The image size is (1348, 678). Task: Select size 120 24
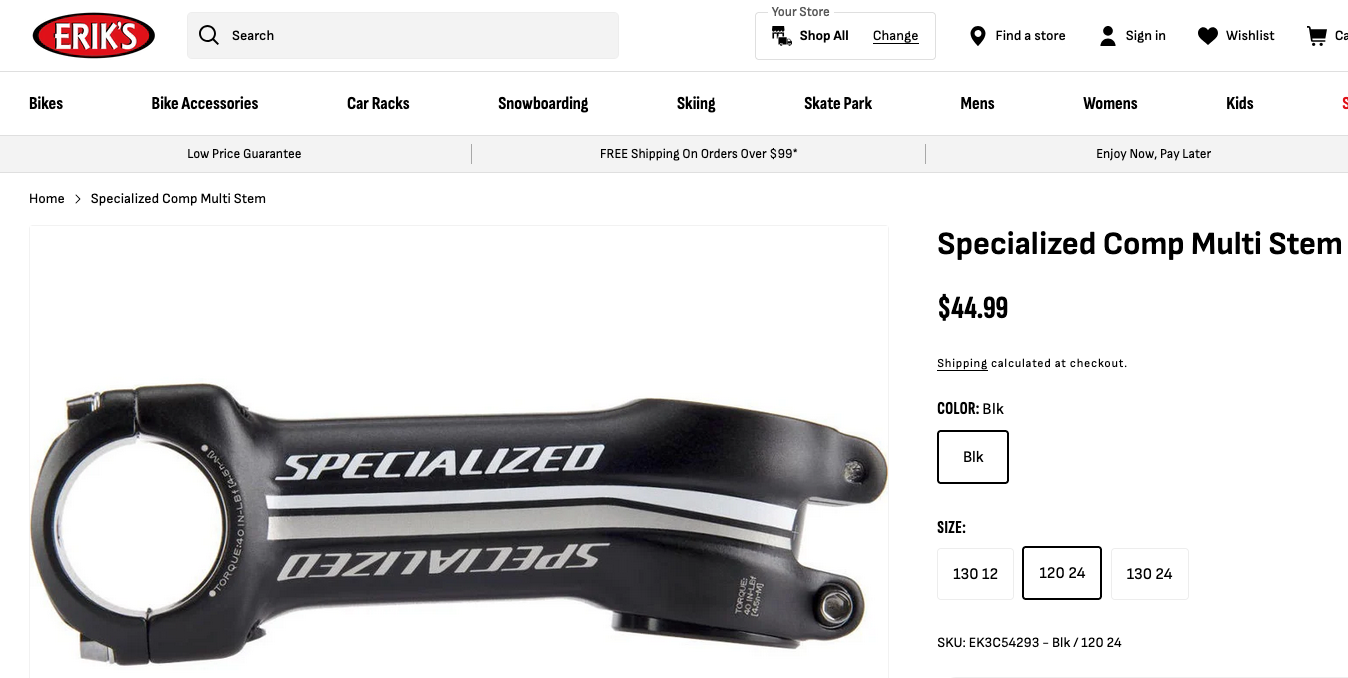[1061, 573]
